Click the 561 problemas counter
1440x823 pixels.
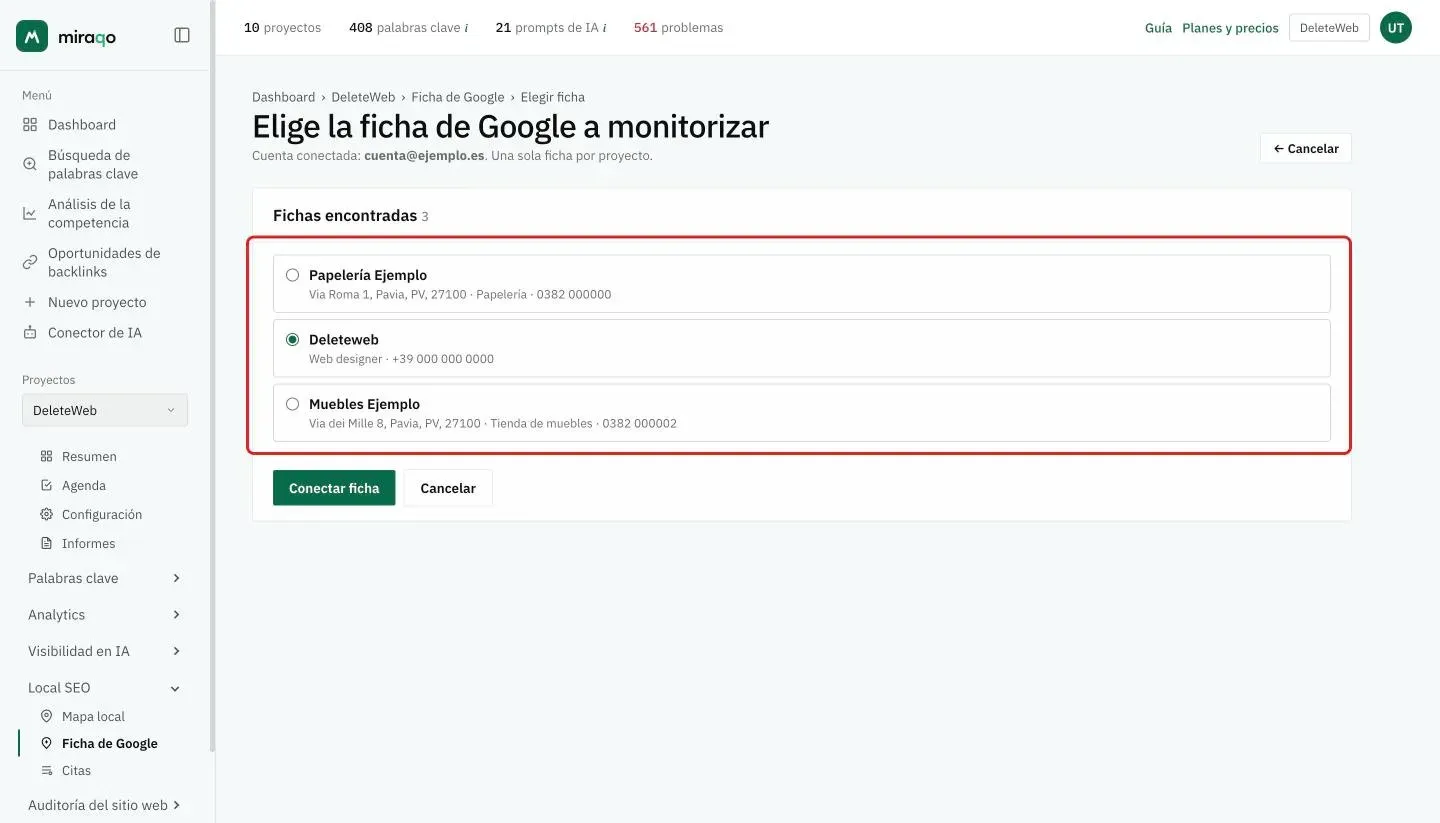coord(678,28)
